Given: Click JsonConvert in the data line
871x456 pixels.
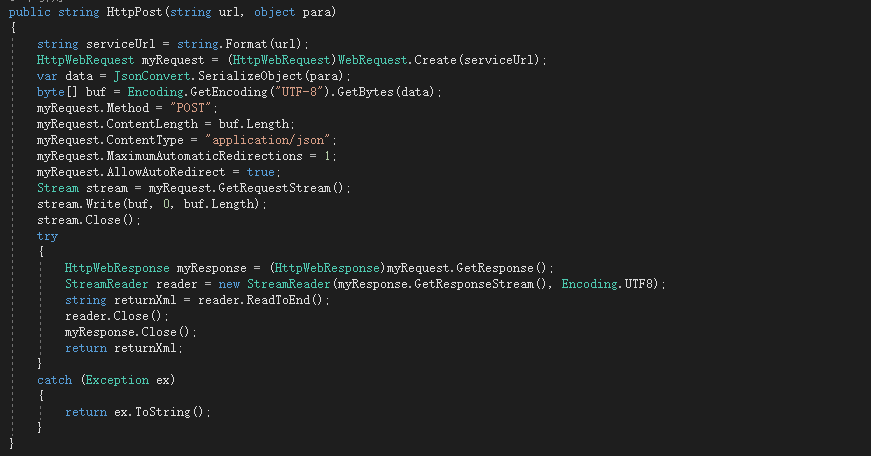Looking at the screenshot, I should (152, 76).
